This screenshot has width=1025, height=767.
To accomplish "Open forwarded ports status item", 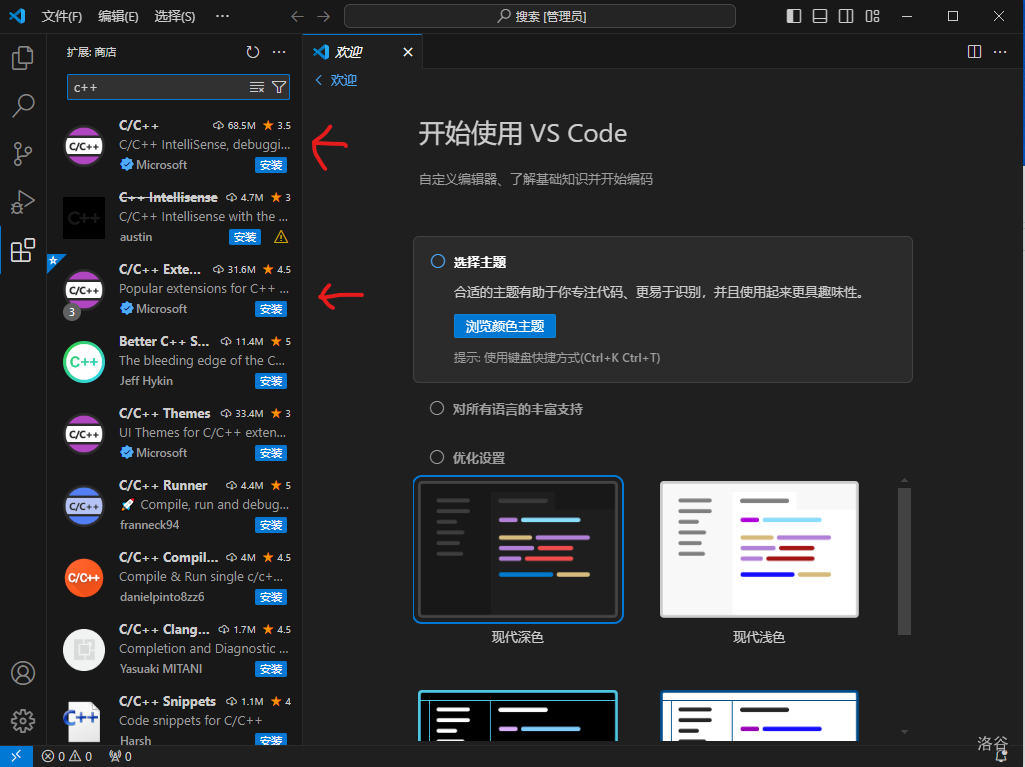I will click(120, 757).
